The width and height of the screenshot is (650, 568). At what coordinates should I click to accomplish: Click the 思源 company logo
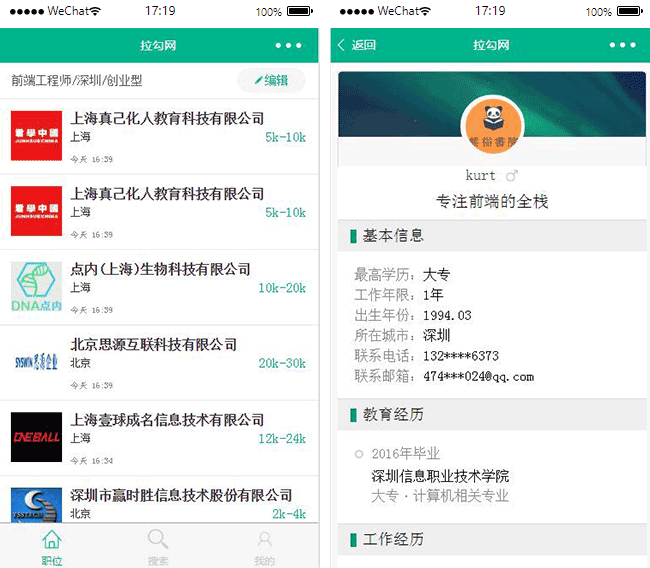(36, 362)
